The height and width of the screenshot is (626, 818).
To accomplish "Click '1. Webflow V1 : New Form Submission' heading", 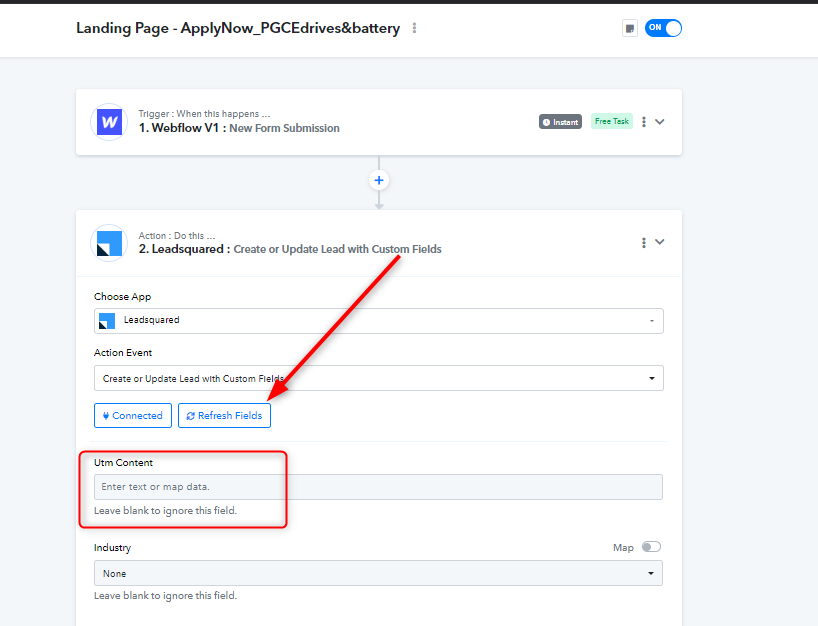I will click(x=239, y=128).
